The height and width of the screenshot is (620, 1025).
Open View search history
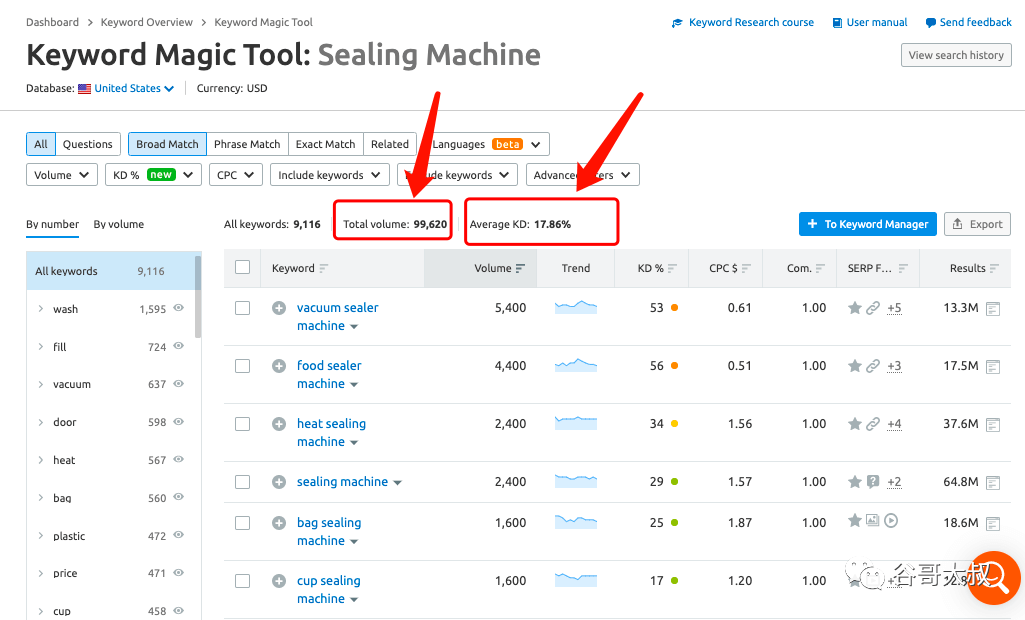tap(955, 56)
